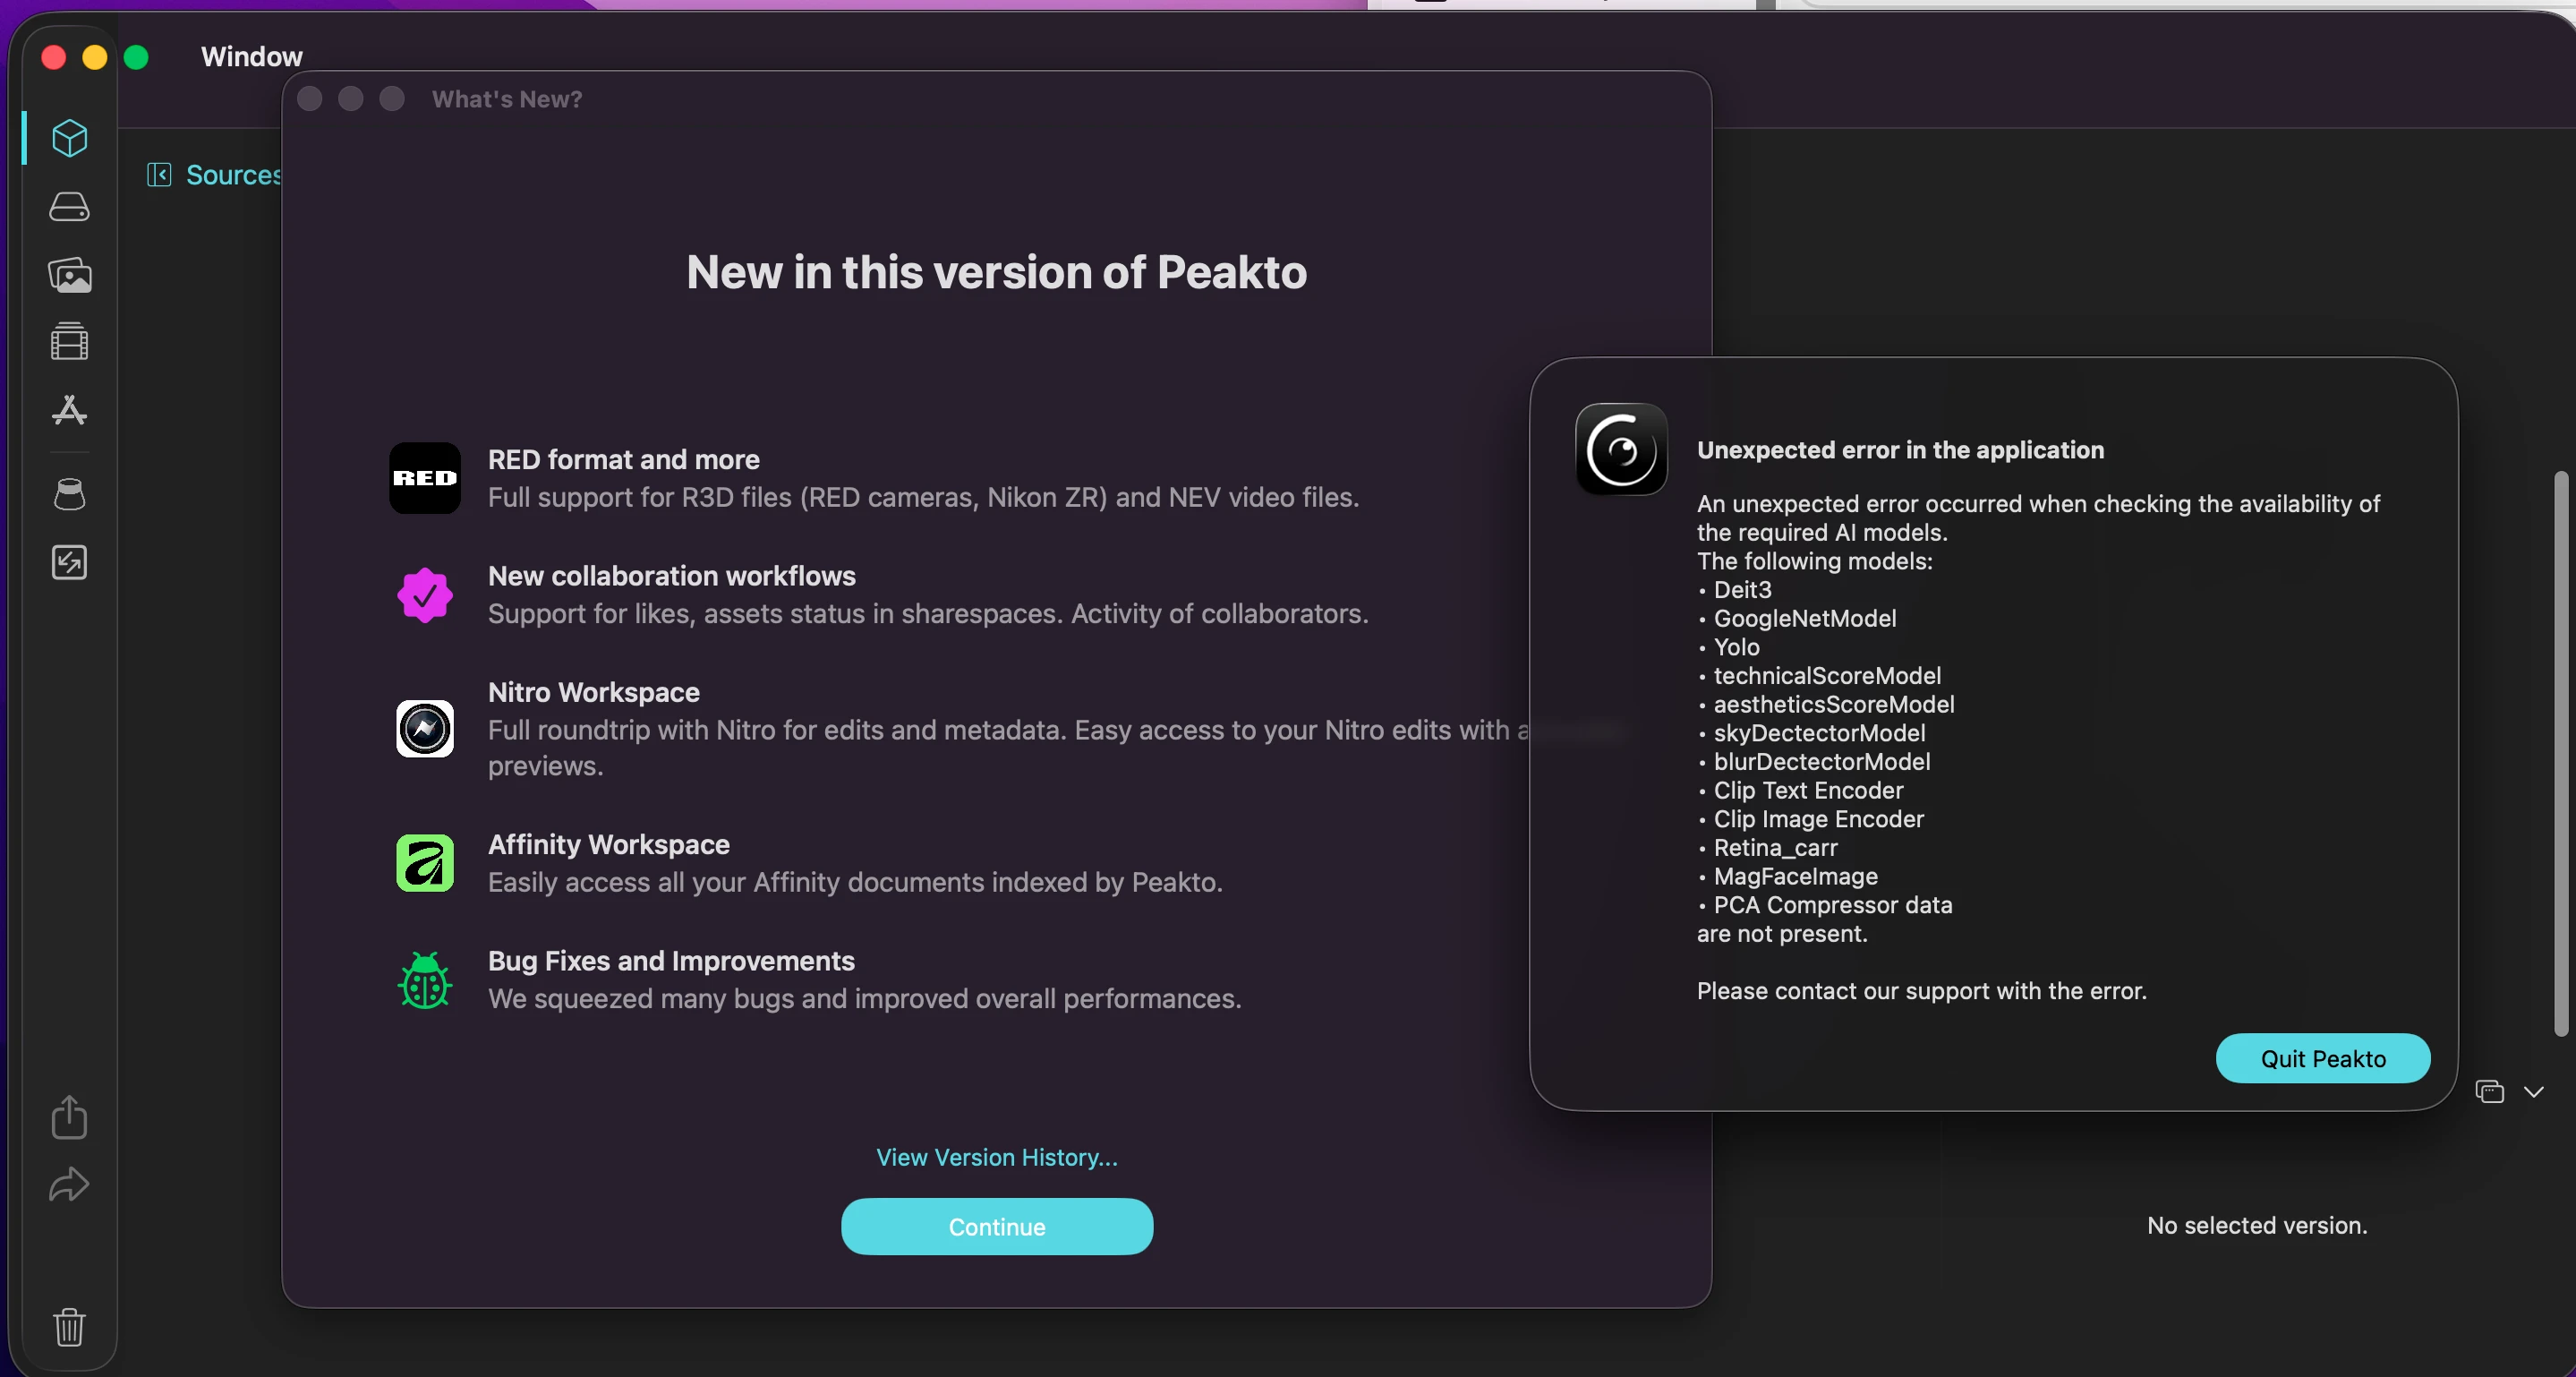Open the film strip videos icon
This screenshot has height=1377, width=2576.
[69, 342]
